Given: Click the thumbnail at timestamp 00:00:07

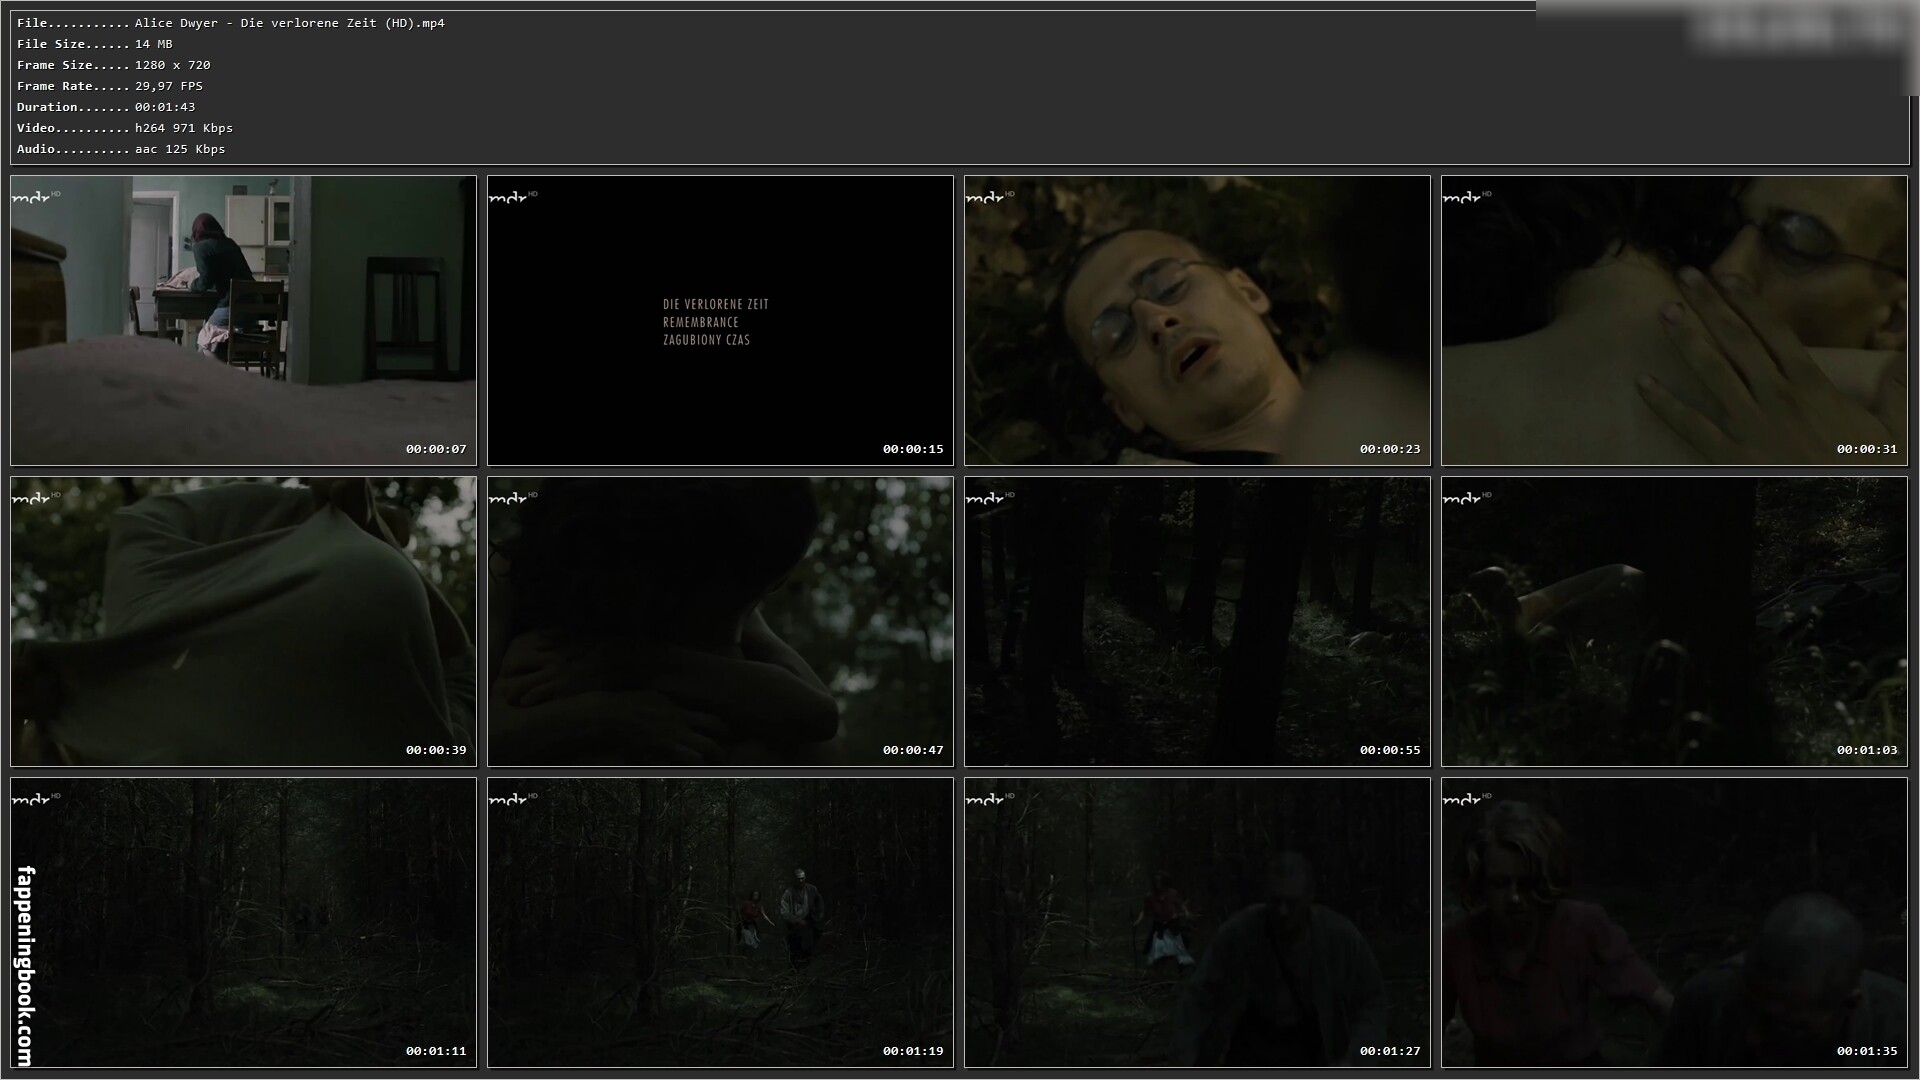Looking at the screenshot, I should [243, 320].
